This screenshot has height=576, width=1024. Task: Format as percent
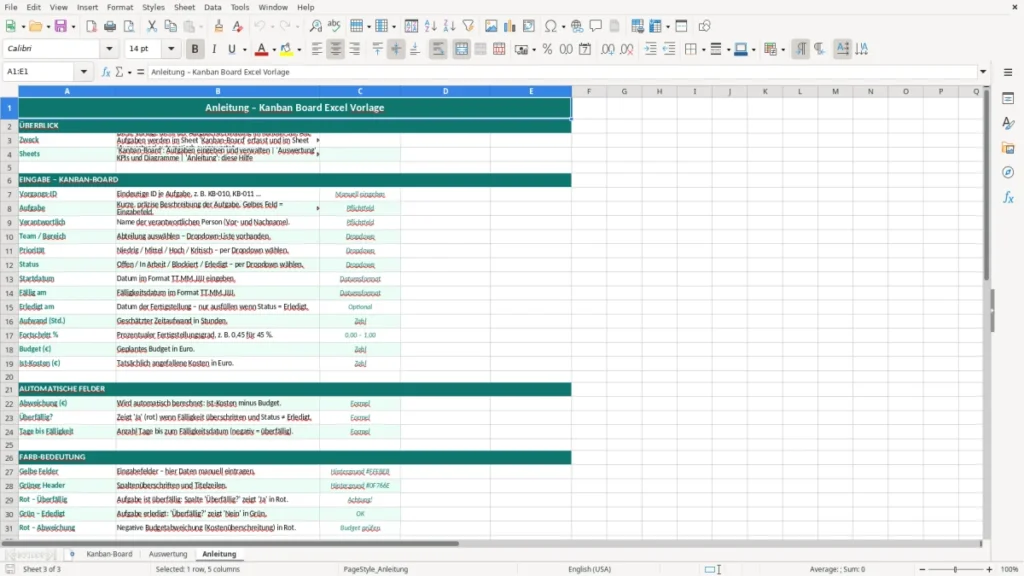pos(547,49)
